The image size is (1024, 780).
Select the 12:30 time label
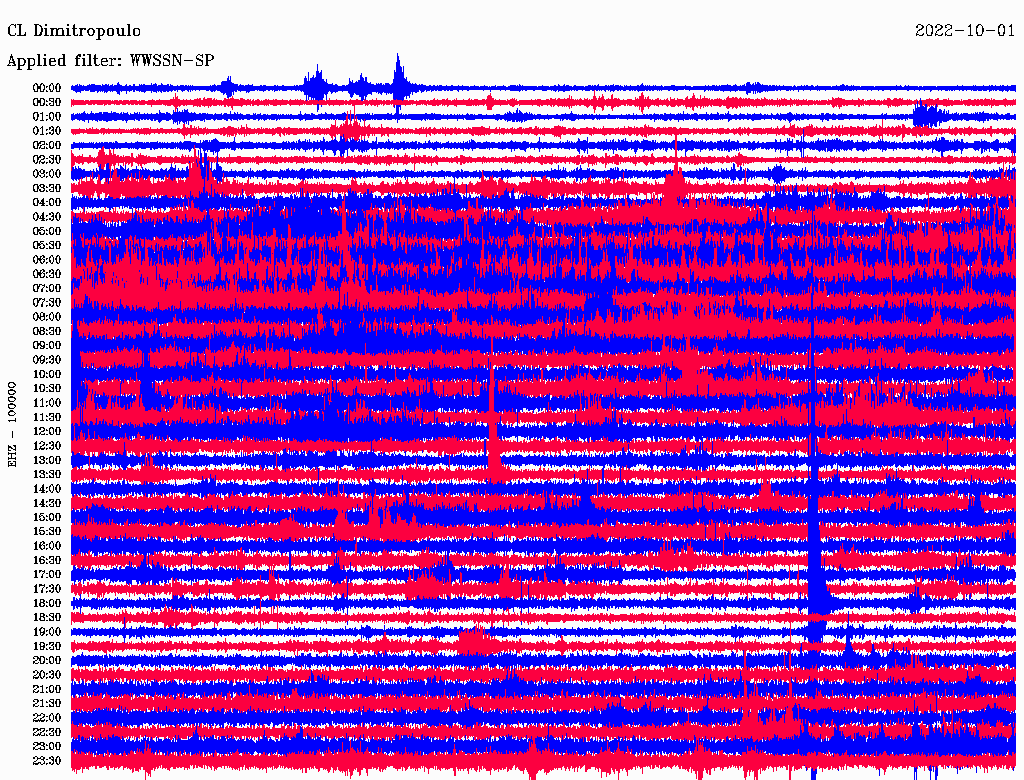47,446
